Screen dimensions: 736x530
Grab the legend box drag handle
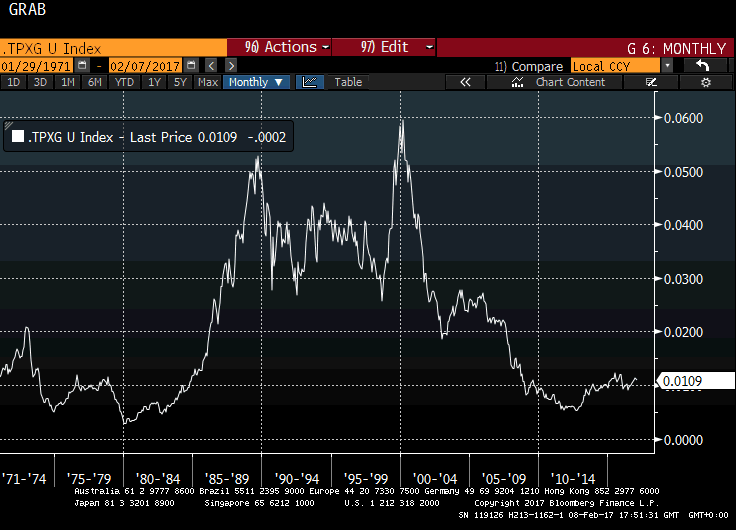[x=8, y=125]
